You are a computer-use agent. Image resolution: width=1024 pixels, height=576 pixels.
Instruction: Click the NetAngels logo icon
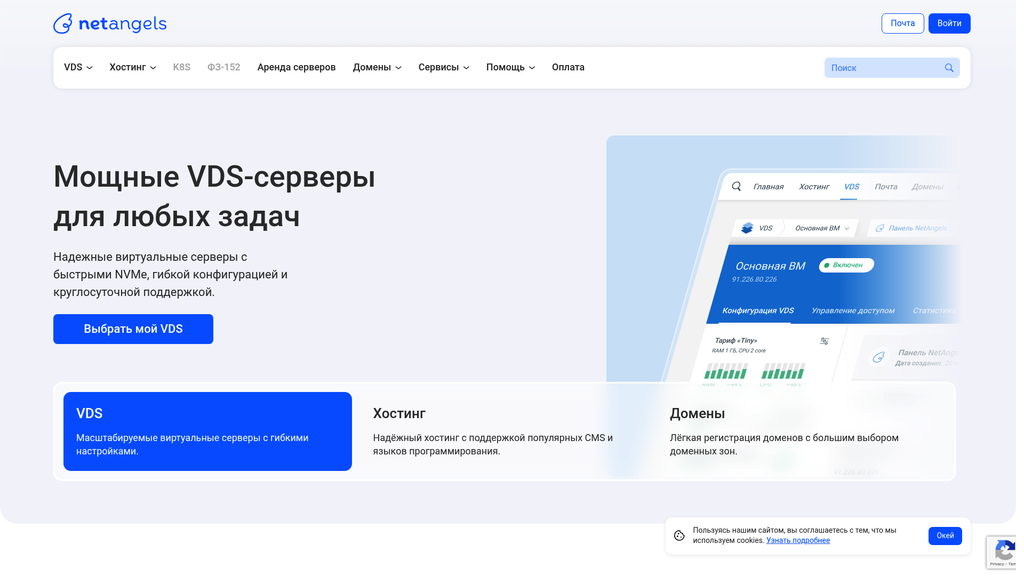(62, 23)
